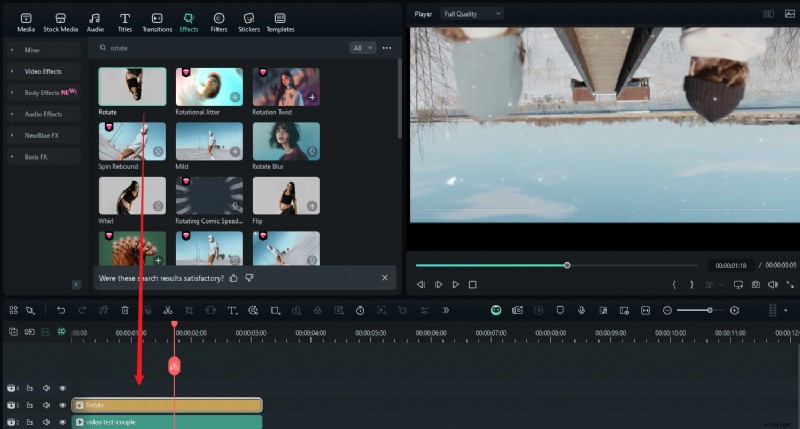This screenshot has height=429, width=800.
Task: Expand the Boris FX category
Action: click(x=44, y=157)
